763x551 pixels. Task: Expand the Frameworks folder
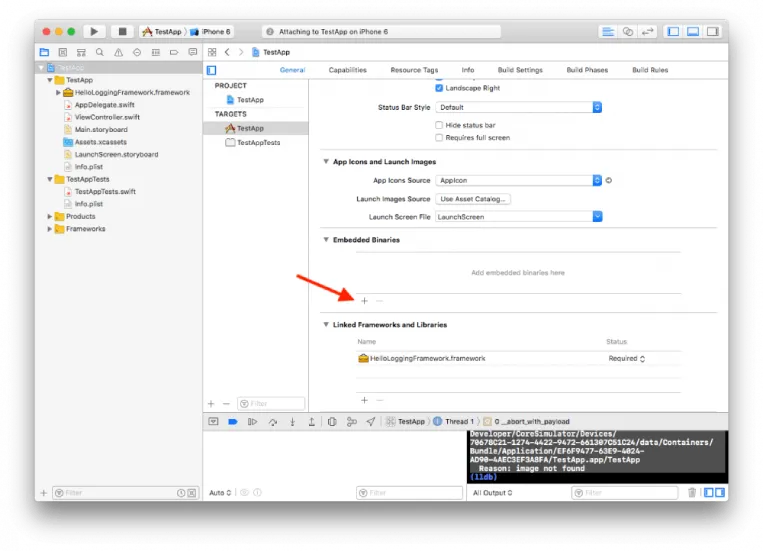point(50,229)
